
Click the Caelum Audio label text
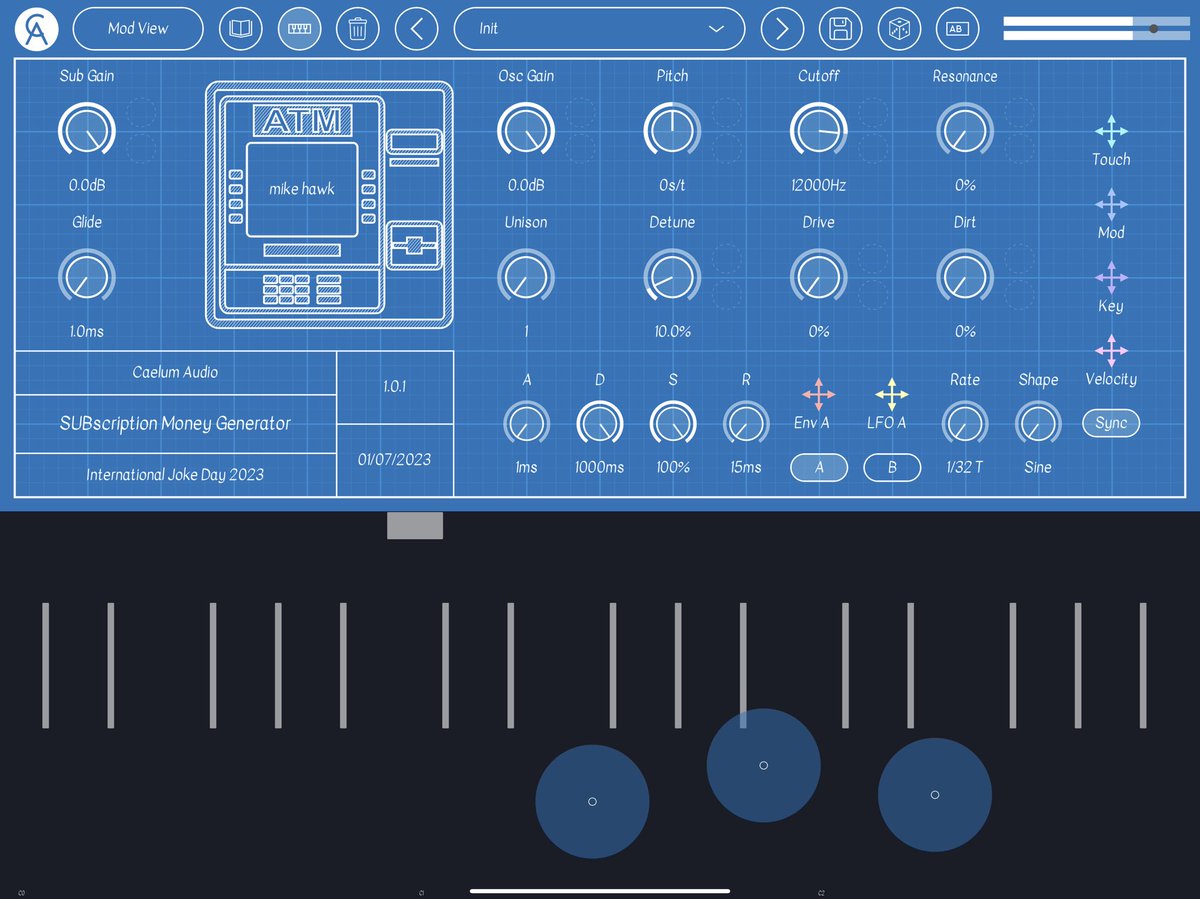coord(175,372)
